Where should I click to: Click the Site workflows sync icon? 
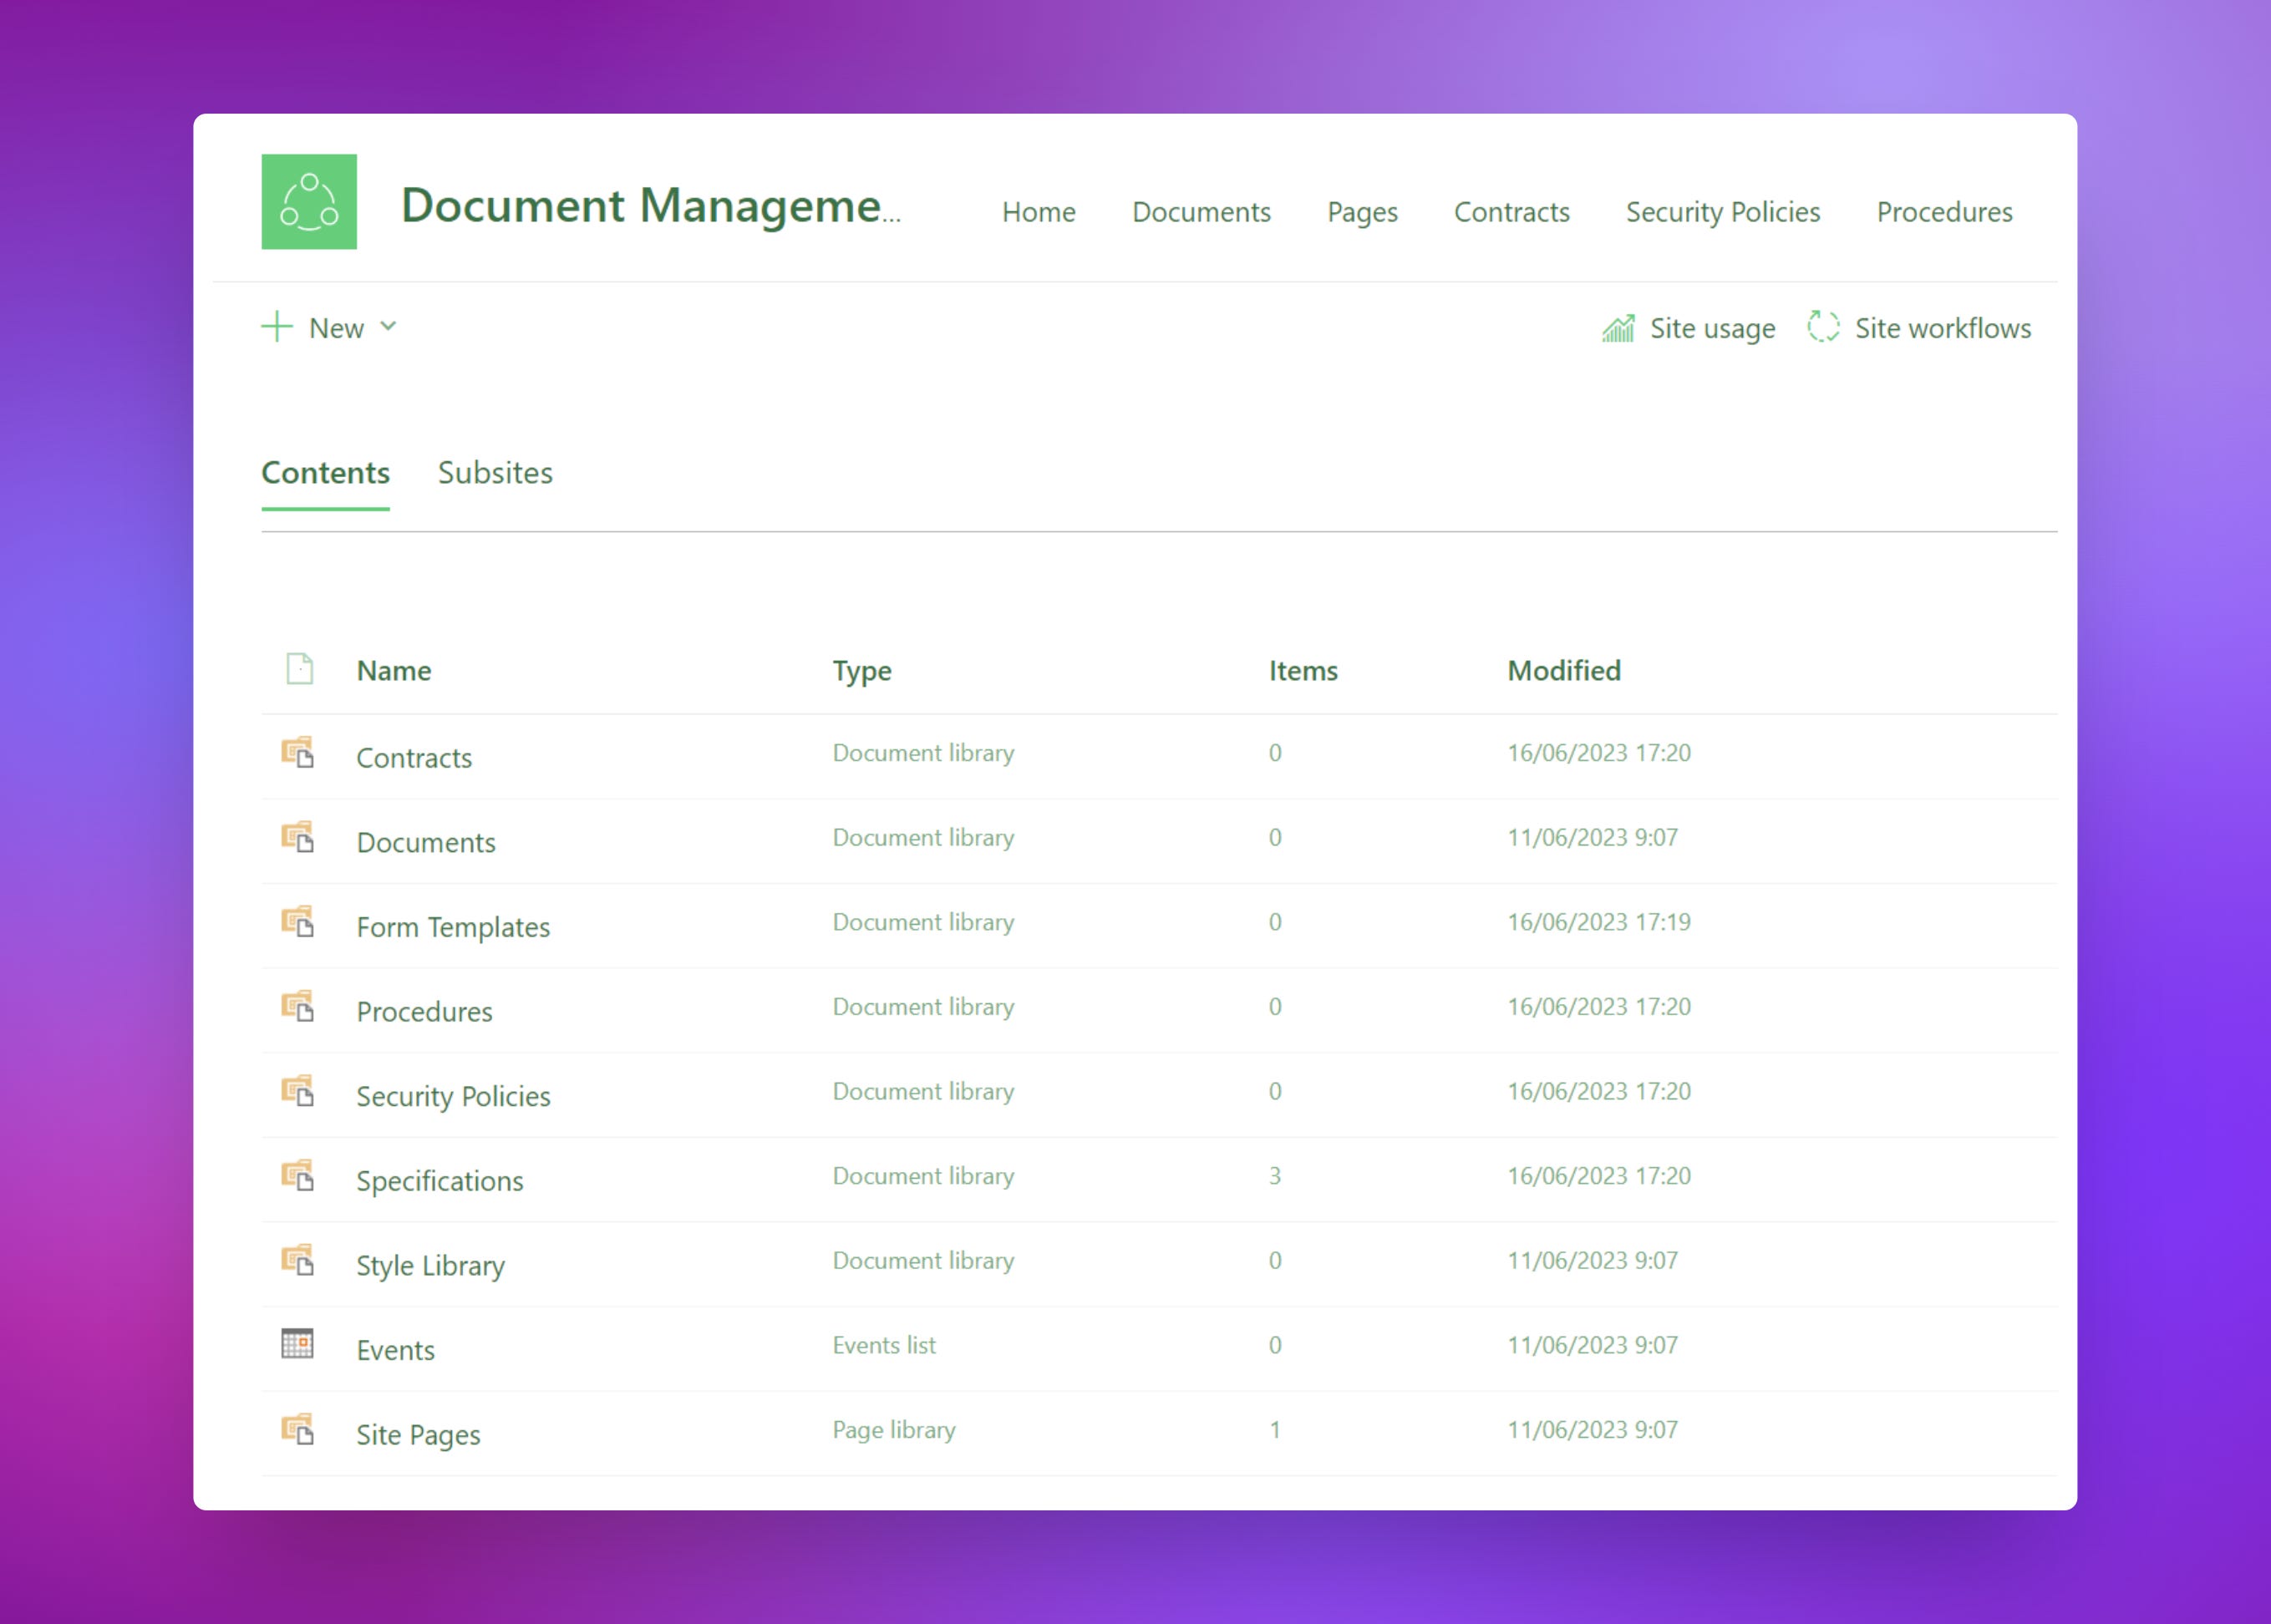(x=1822, y=327)
